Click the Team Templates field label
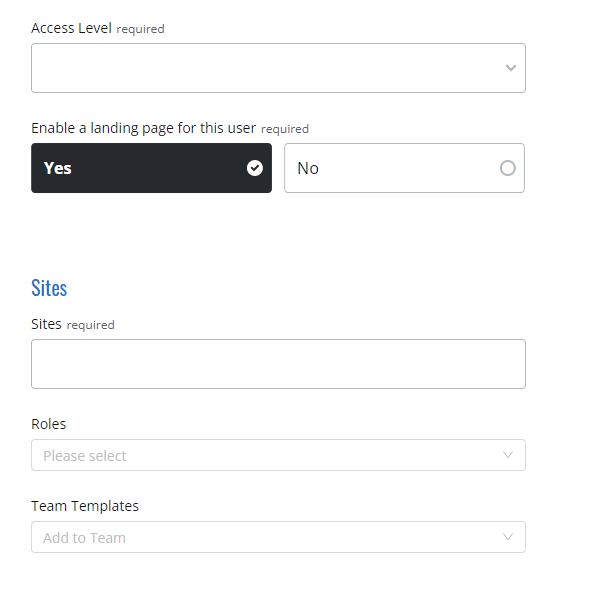The image size is (590, 599). pyautogui.click(x=85, y=506)
